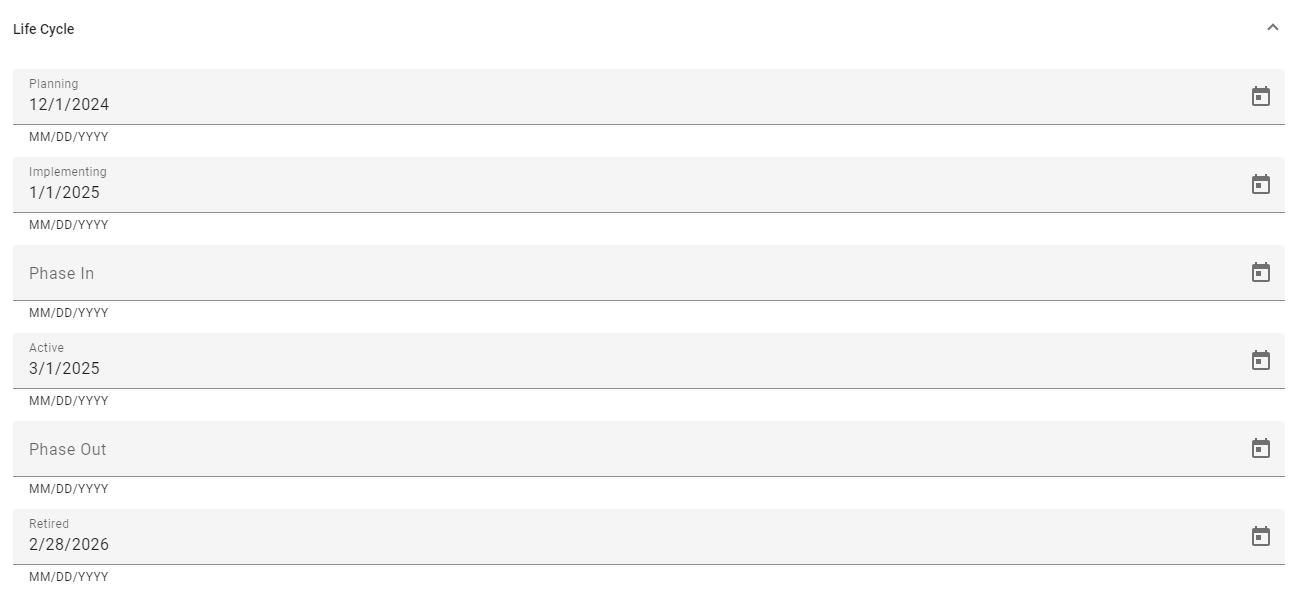The image size is (1297, 592).
Task: Click the empty Phase Out field
Action: [x=600, y=449]
